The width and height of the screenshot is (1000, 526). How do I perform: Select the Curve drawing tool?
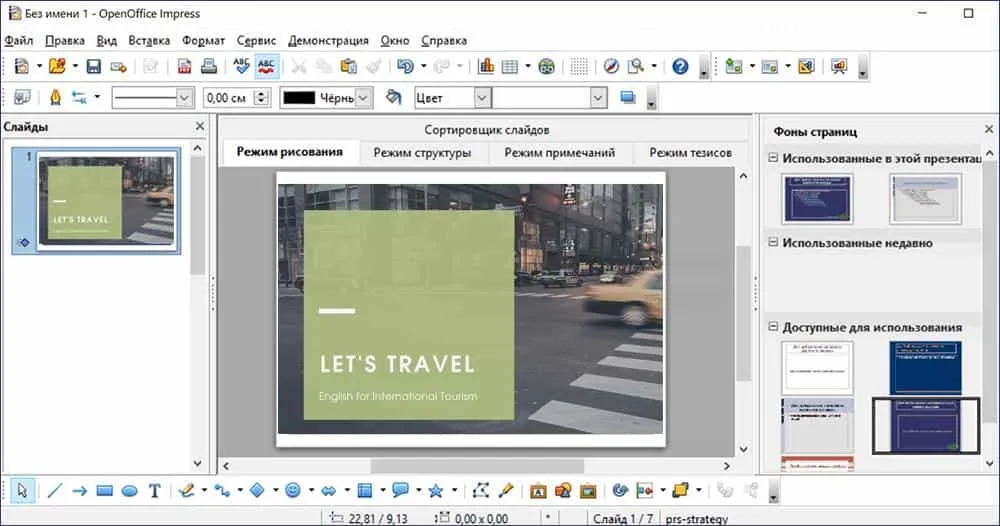pos(186,490)
